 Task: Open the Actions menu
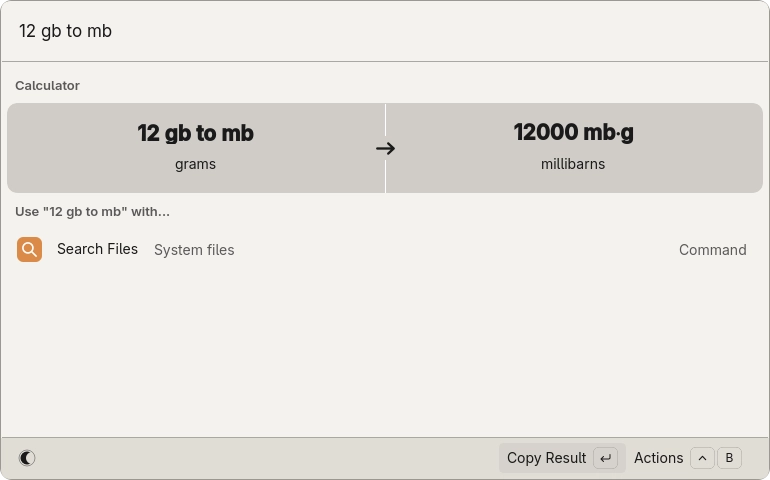pyautogui.click(x=658, y=458)
